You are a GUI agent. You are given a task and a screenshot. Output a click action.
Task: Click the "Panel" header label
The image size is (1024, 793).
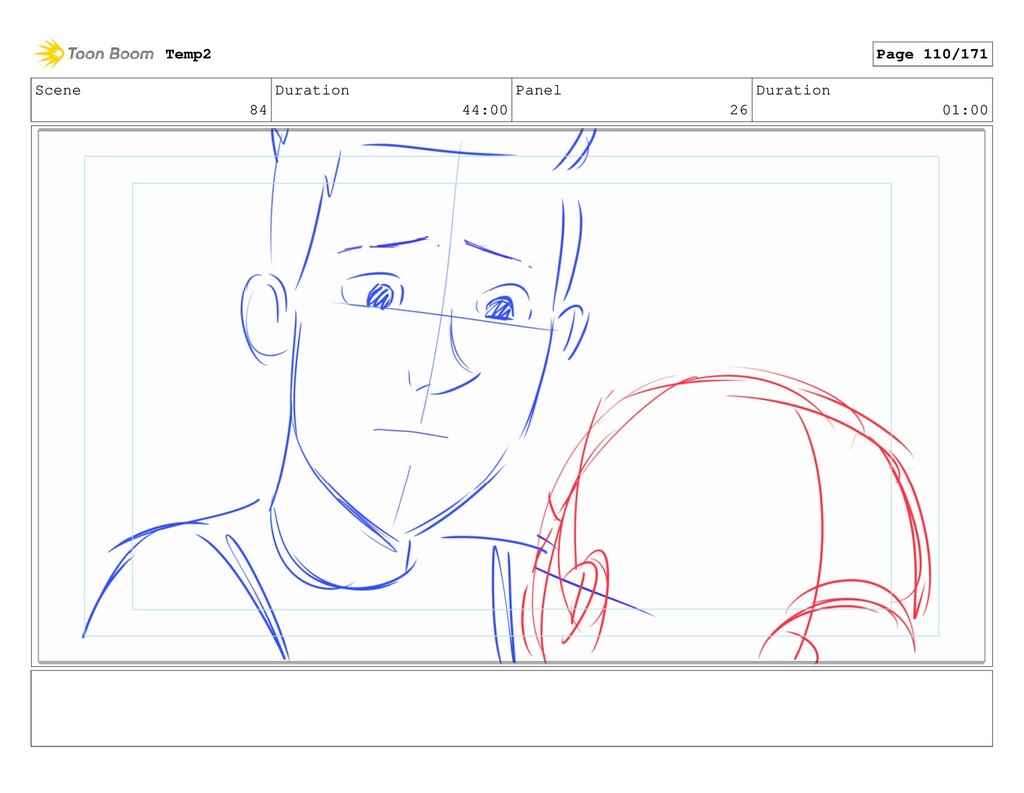[x=538, y=90]
